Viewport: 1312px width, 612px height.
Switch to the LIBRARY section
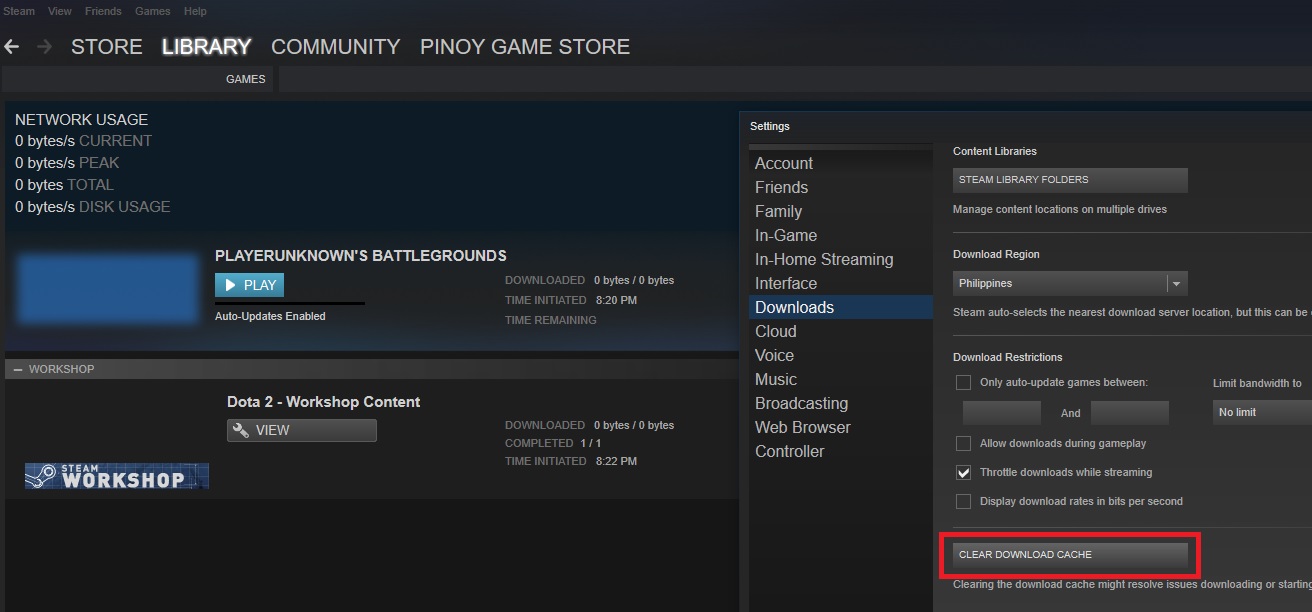[206, 47]
